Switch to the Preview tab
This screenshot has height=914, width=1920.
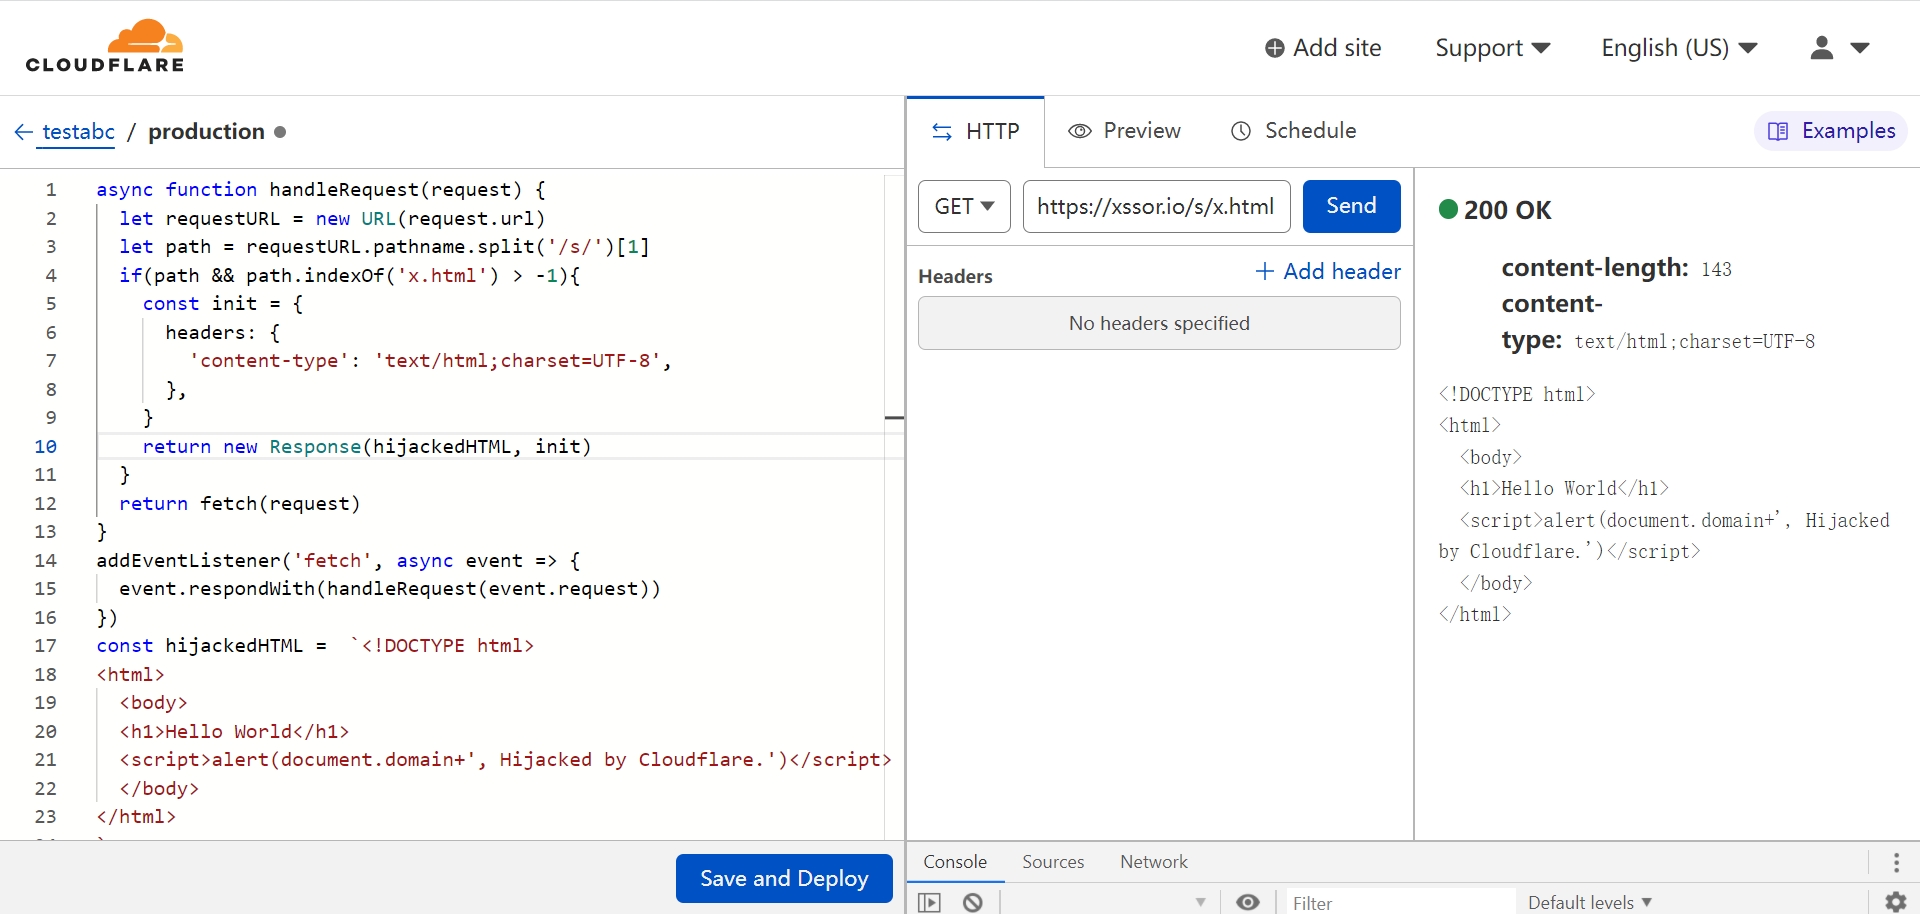[1124, 131]
